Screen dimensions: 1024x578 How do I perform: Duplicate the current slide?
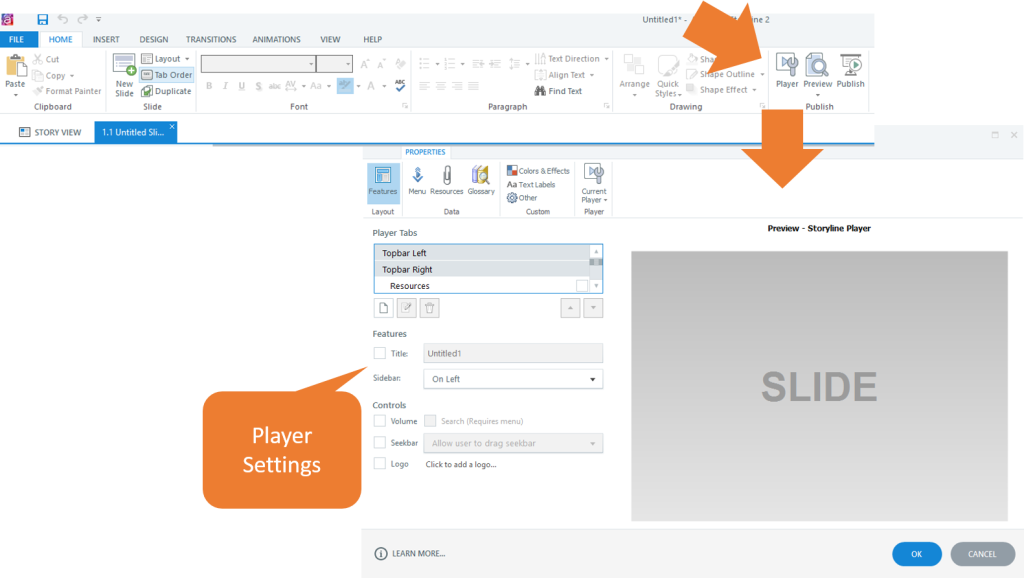click(167, 91)
